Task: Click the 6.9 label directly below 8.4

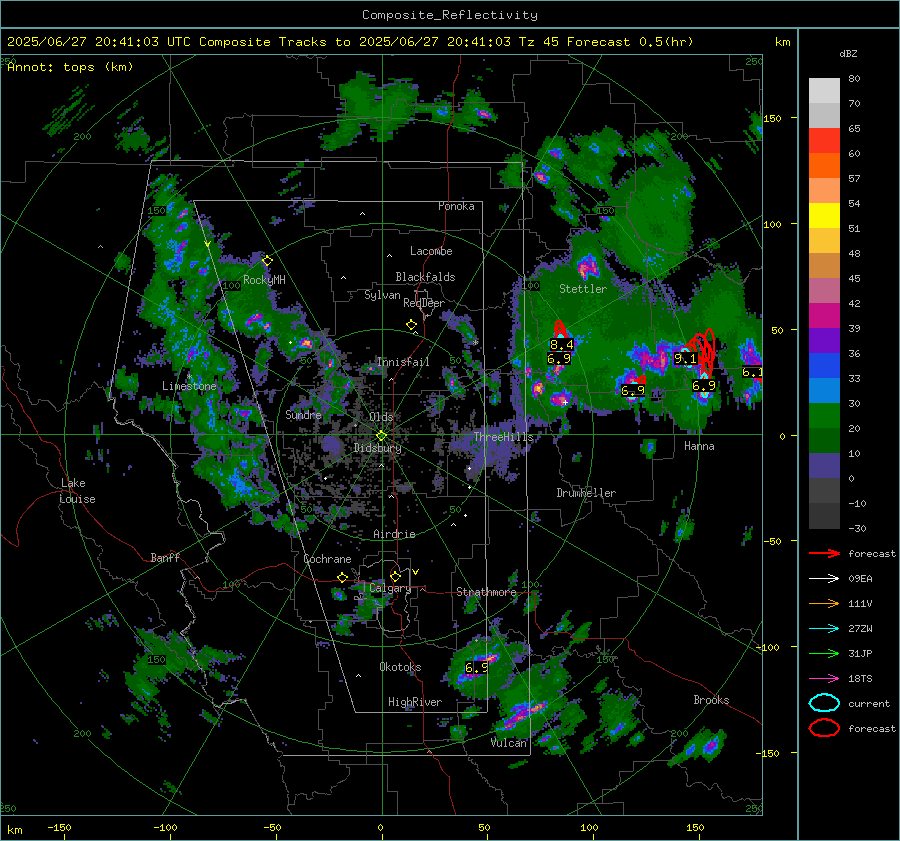Action: [558, 359]
